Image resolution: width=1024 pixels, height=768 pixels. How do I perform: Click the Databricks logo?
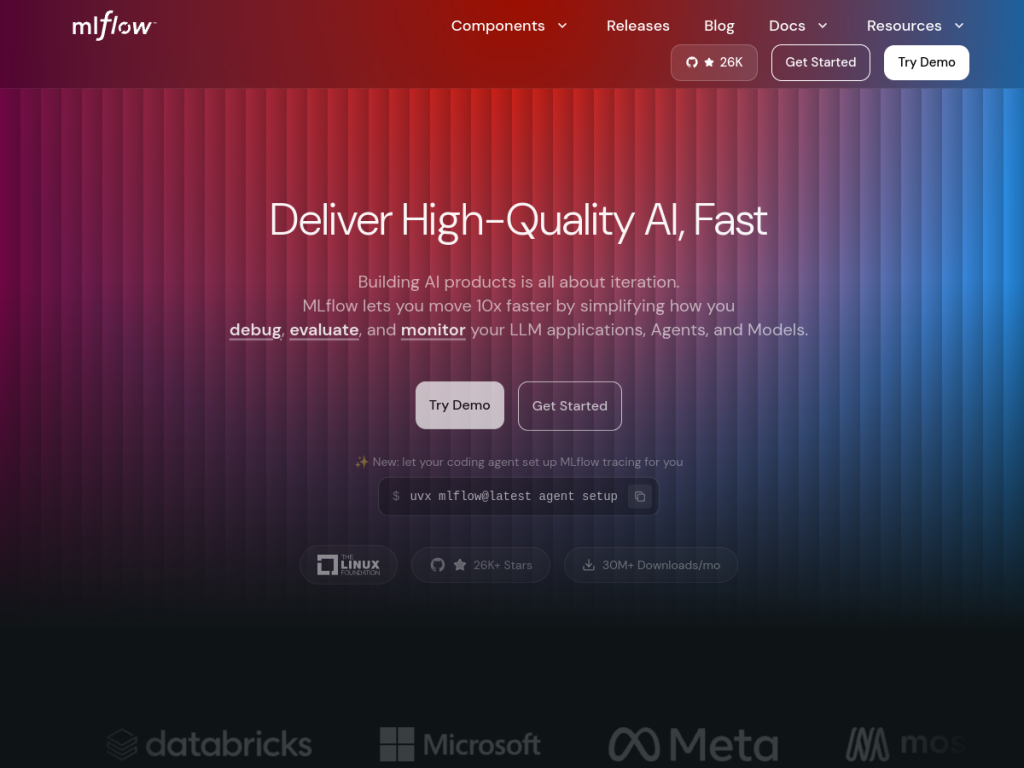click(x=209, y=744)
